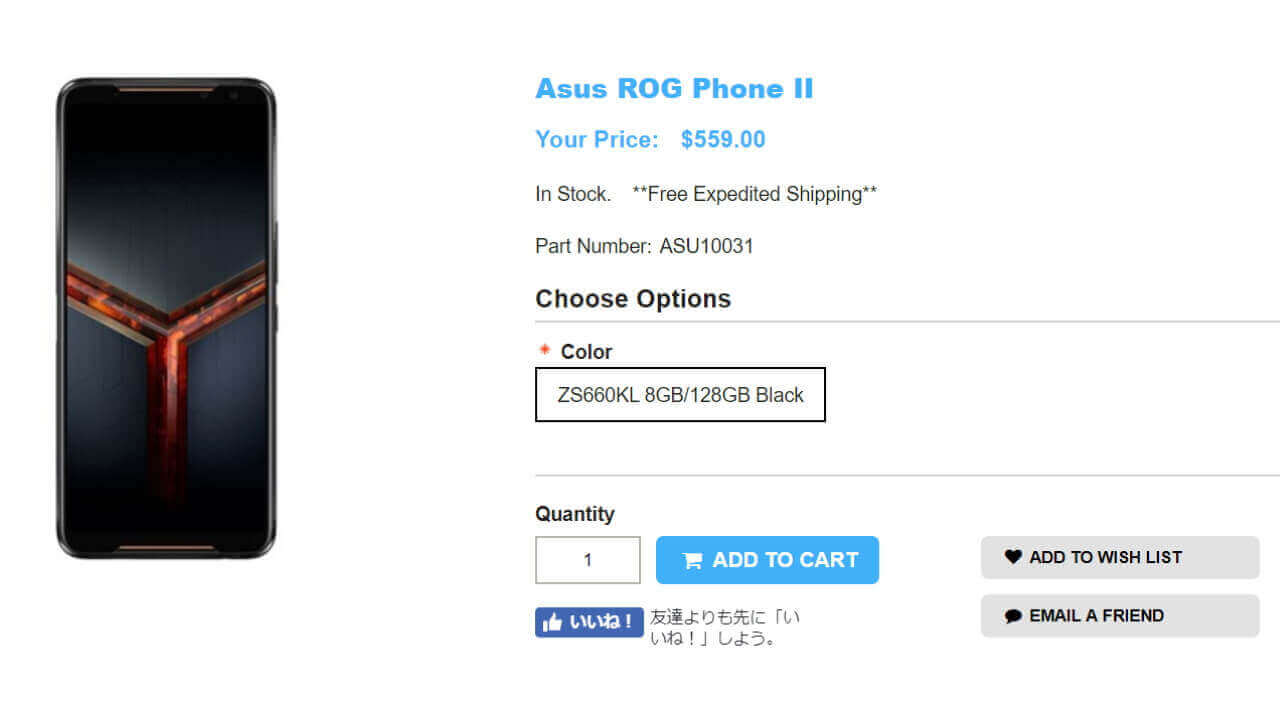Select the ZS660KL 8GB/128GB Black option
Image resolution: width=1280 pixels, height=720 pixels.
[x=680, y=395]
